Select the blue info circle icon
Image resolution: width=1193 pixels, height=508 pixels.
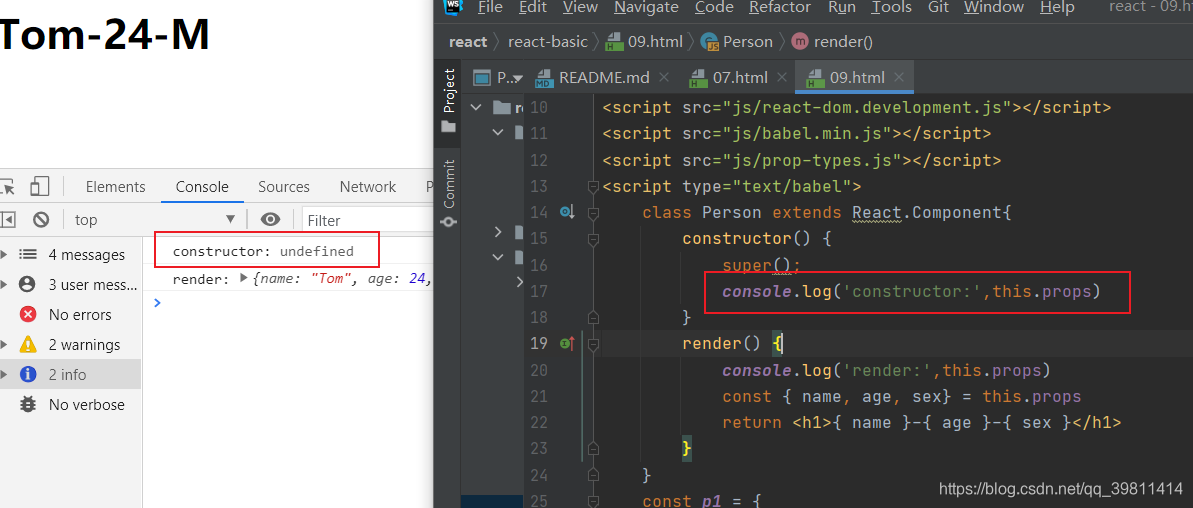click(x=28, y=374)
